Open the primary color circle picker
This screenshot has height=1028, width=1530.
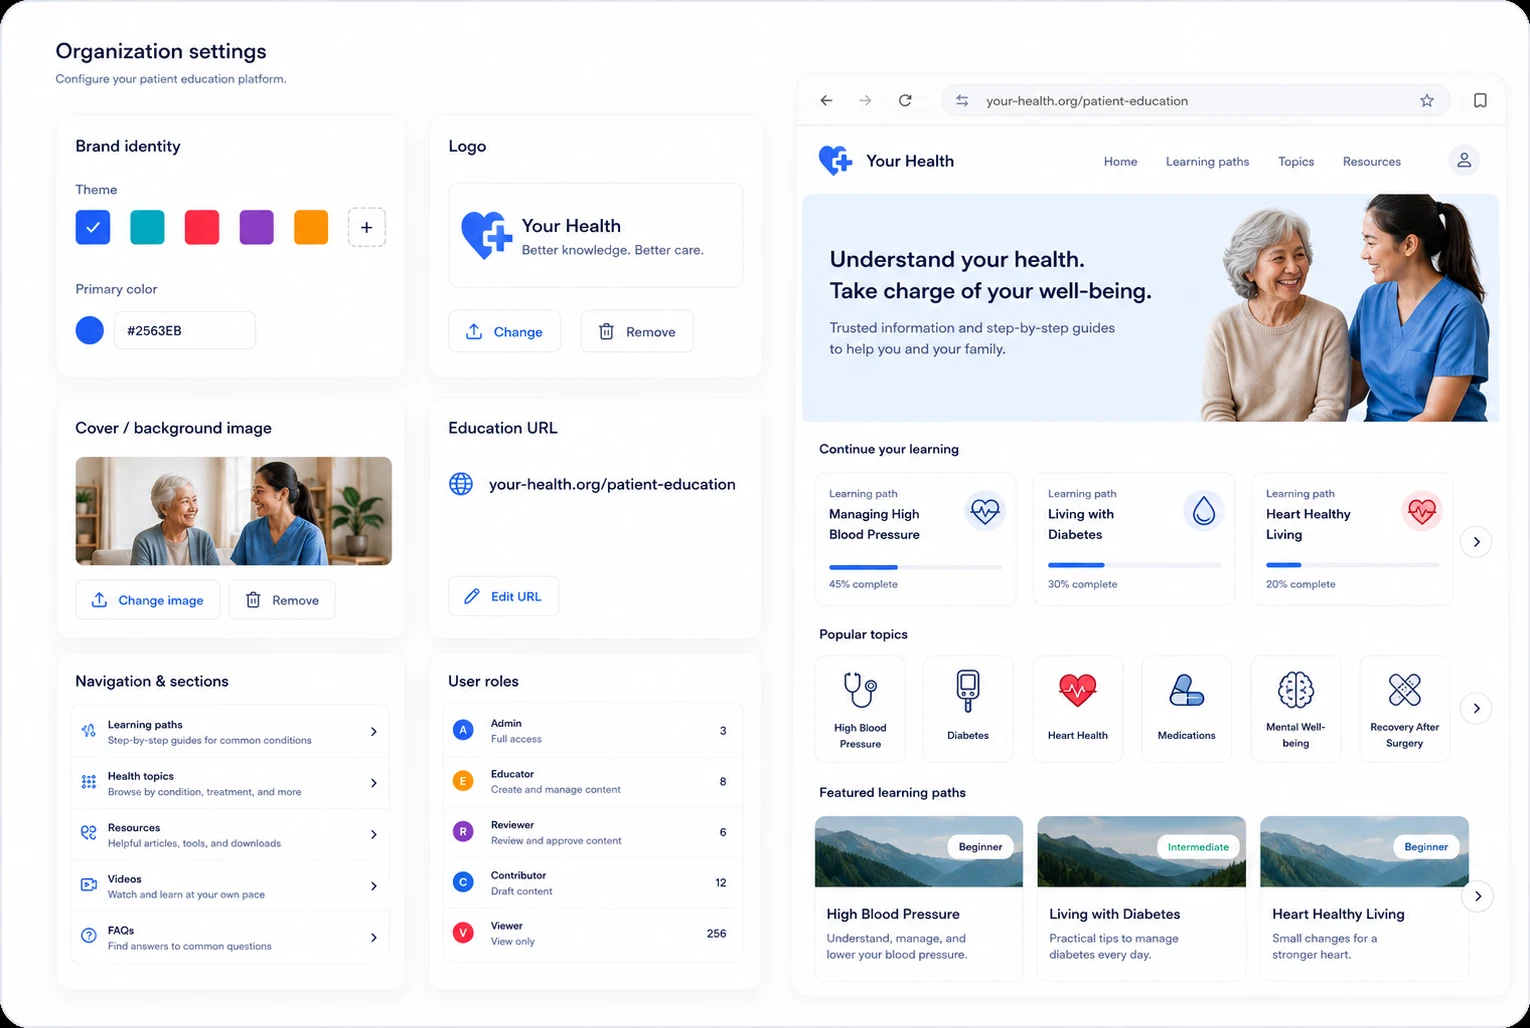(90, 330)
